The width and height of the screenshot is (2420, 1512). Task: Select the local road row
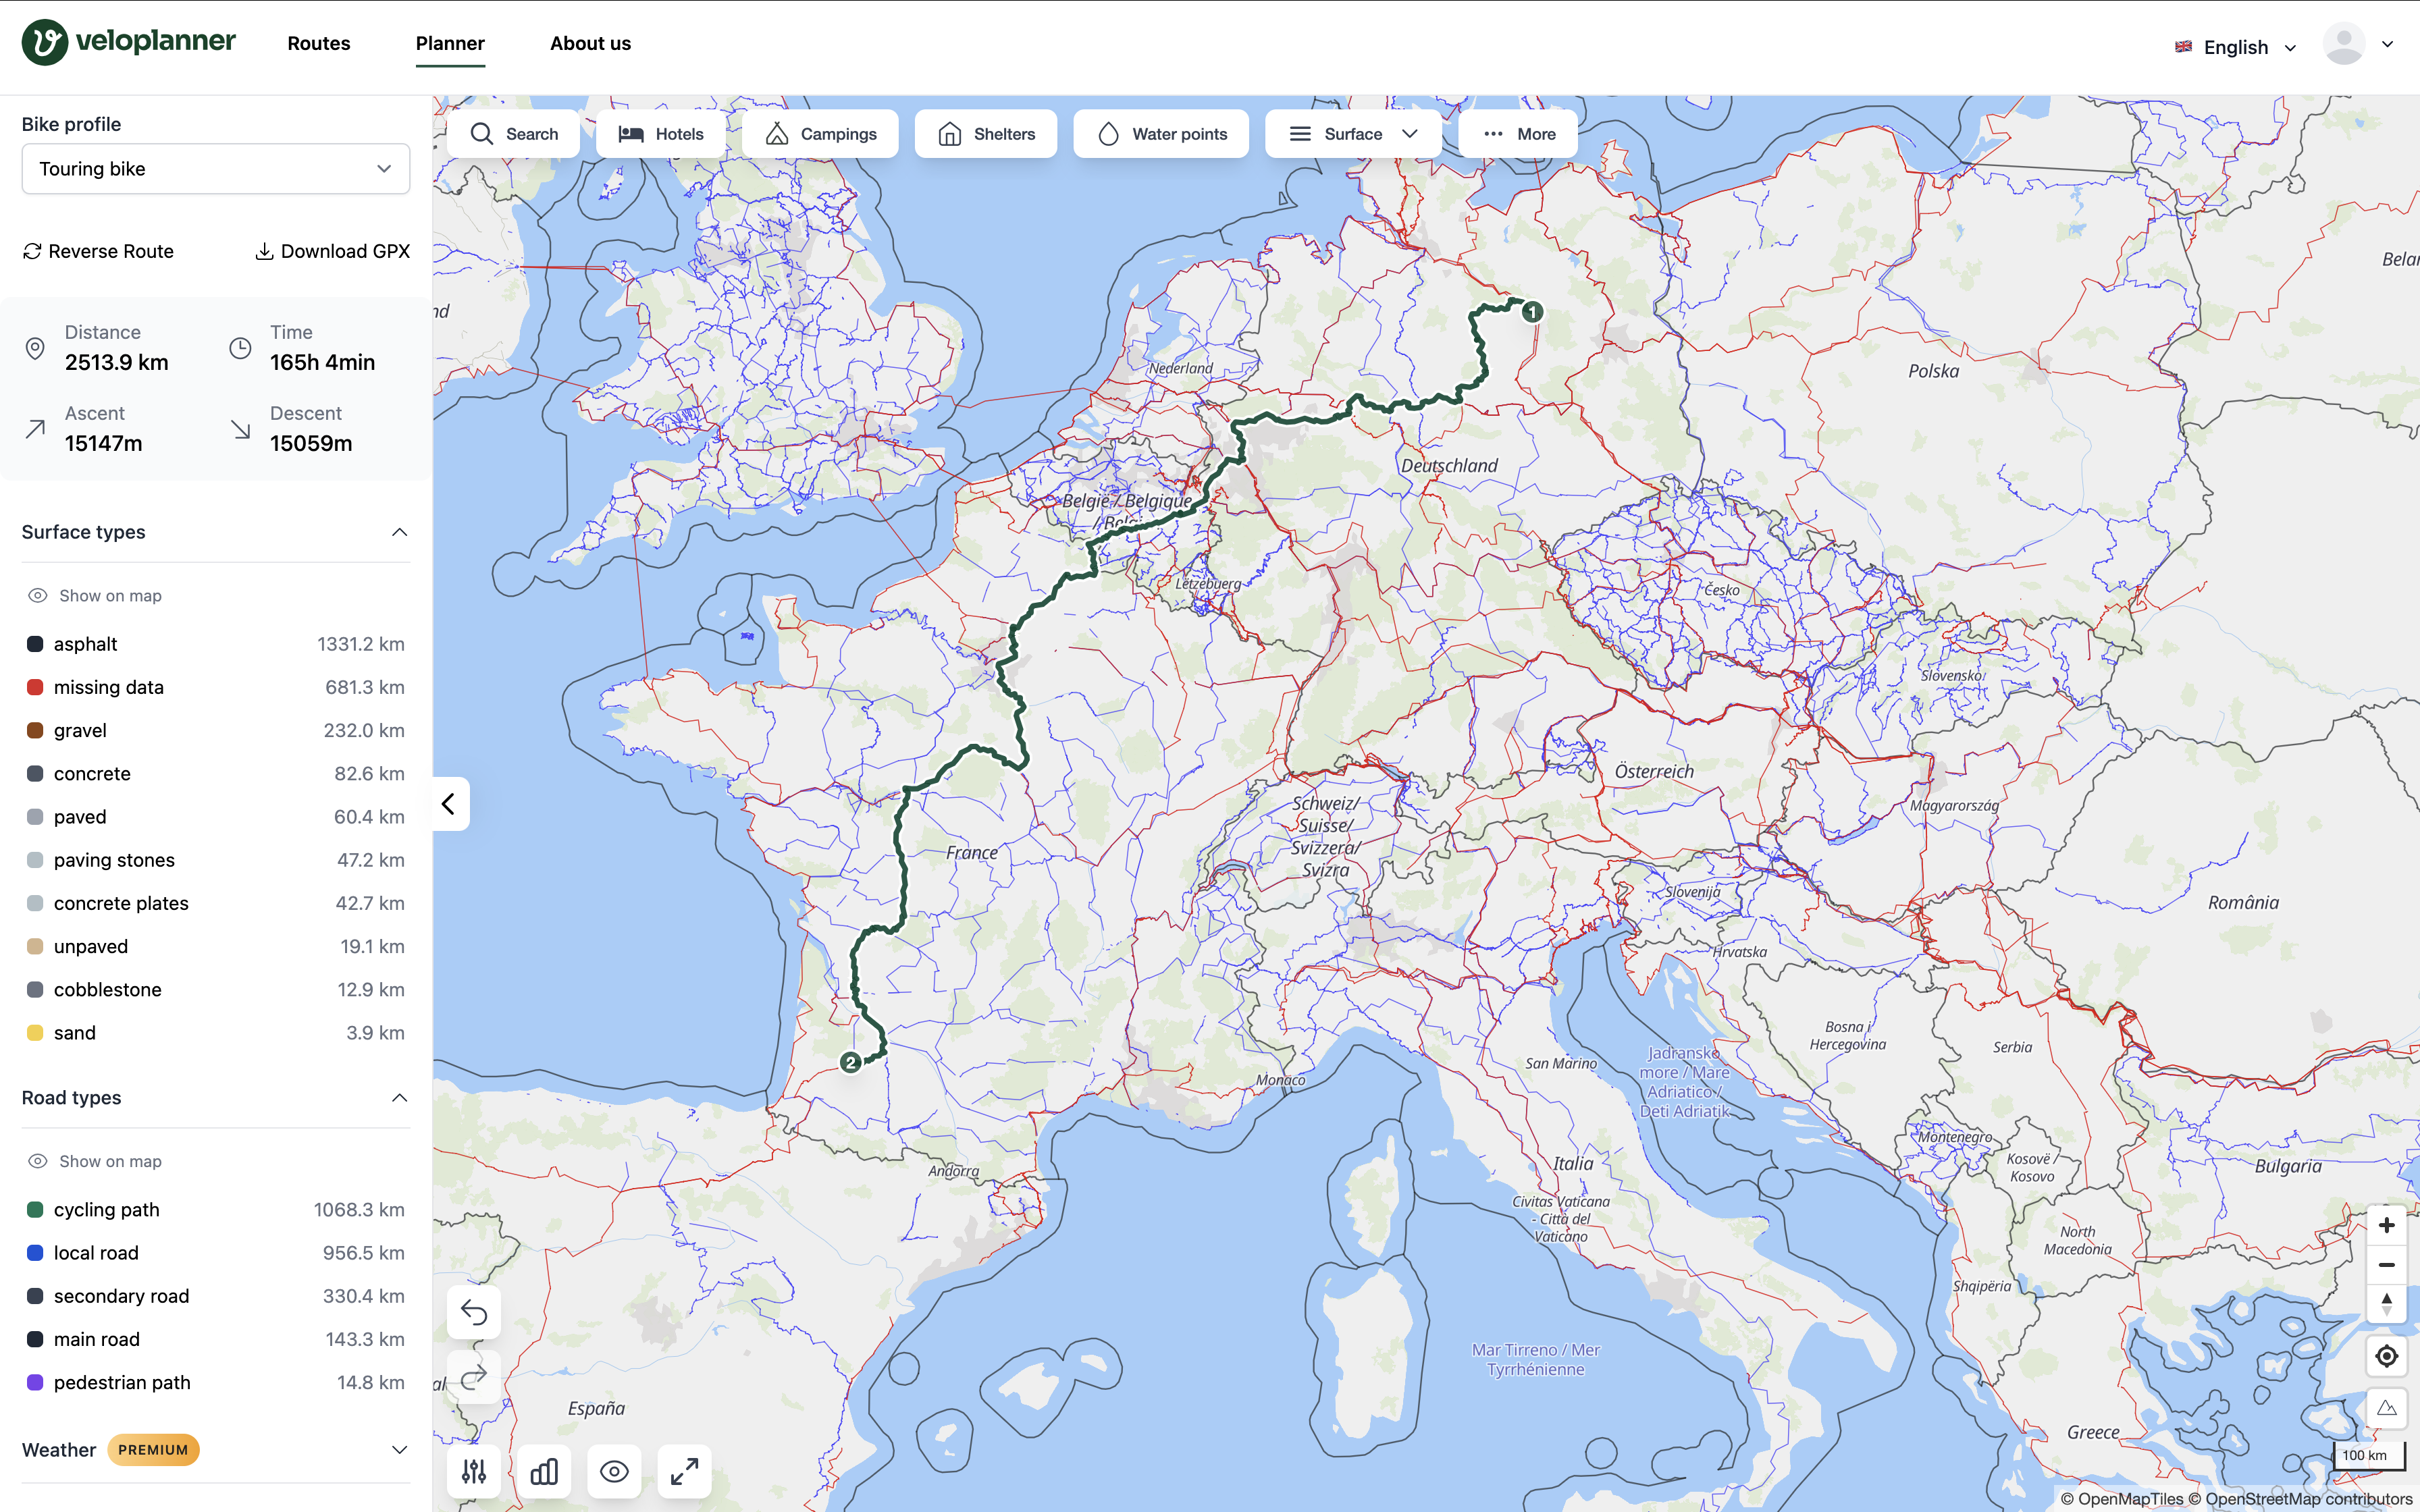[216, 1253]
